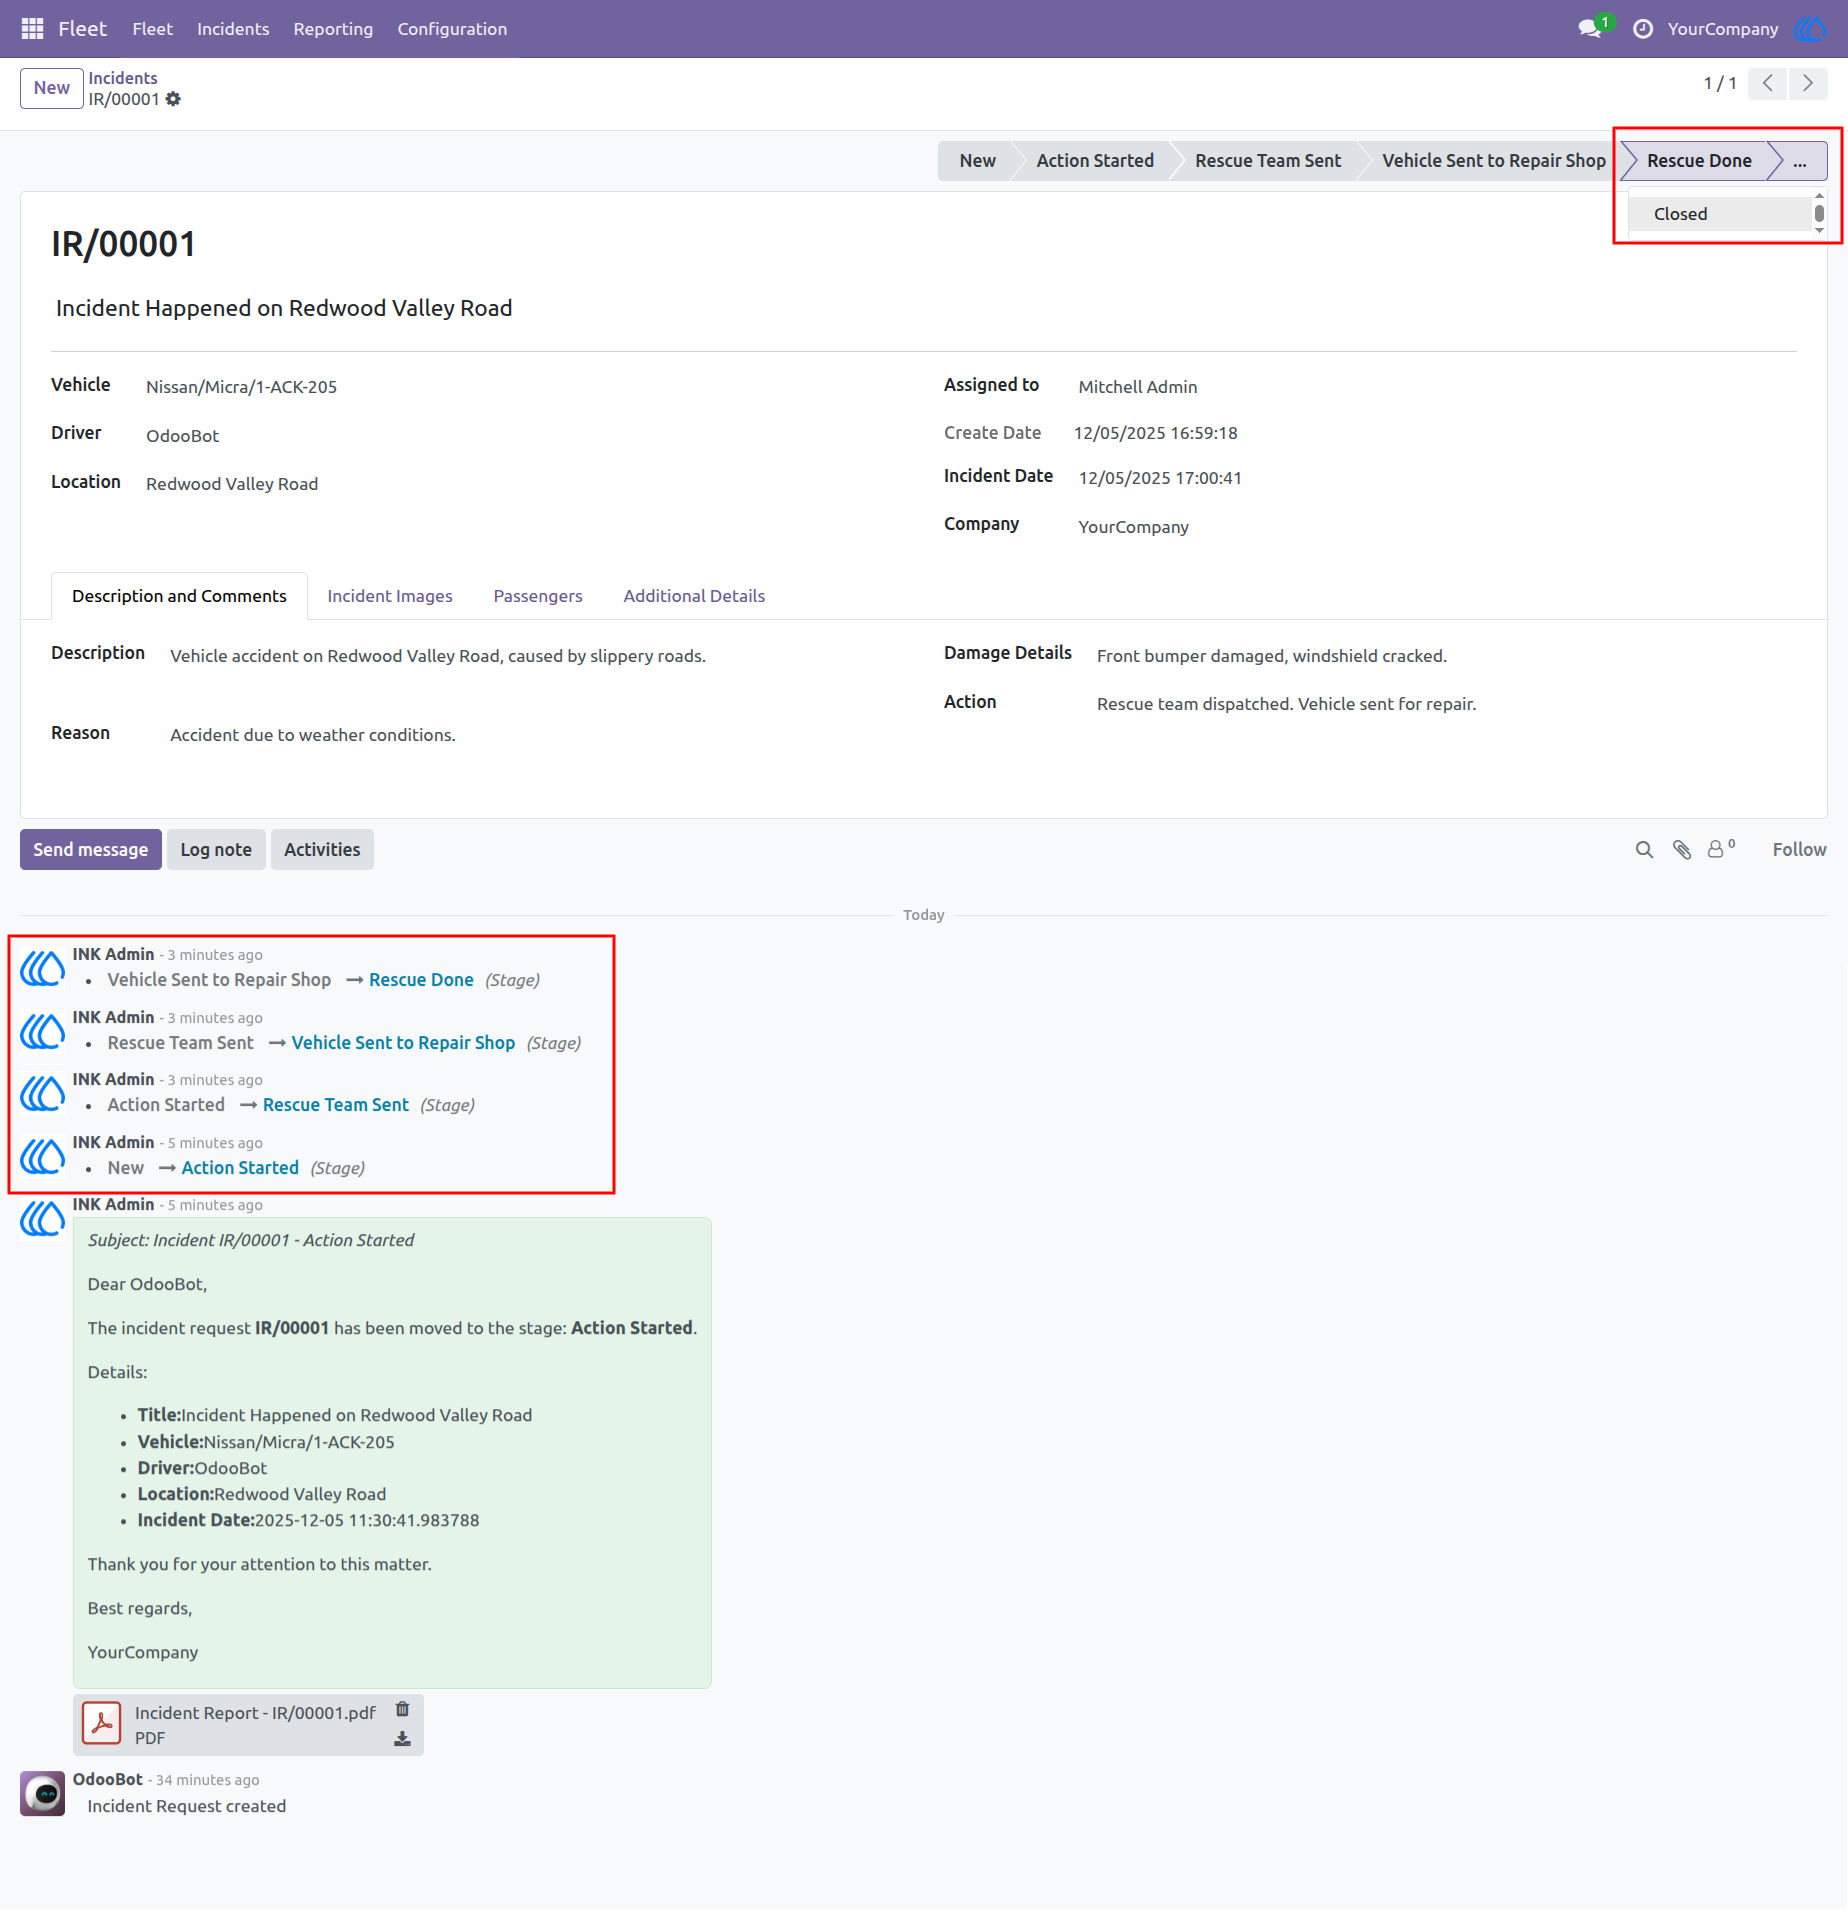1848x1913 pixels.
Task: Open the Fleet menu
Action: [152, 29]
